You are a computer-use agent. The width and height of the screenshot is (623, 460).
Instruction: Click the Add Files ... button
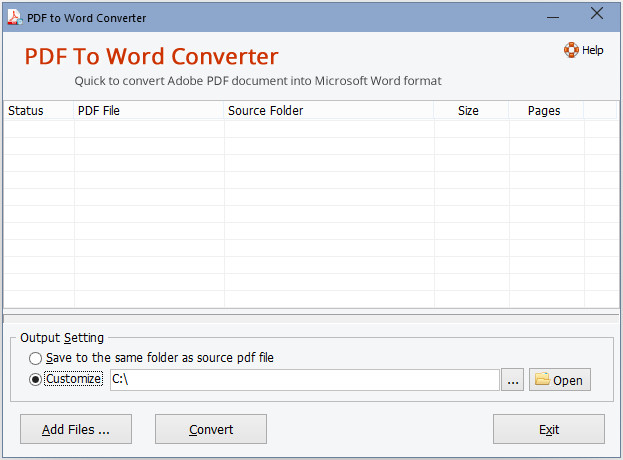point(76,429)
